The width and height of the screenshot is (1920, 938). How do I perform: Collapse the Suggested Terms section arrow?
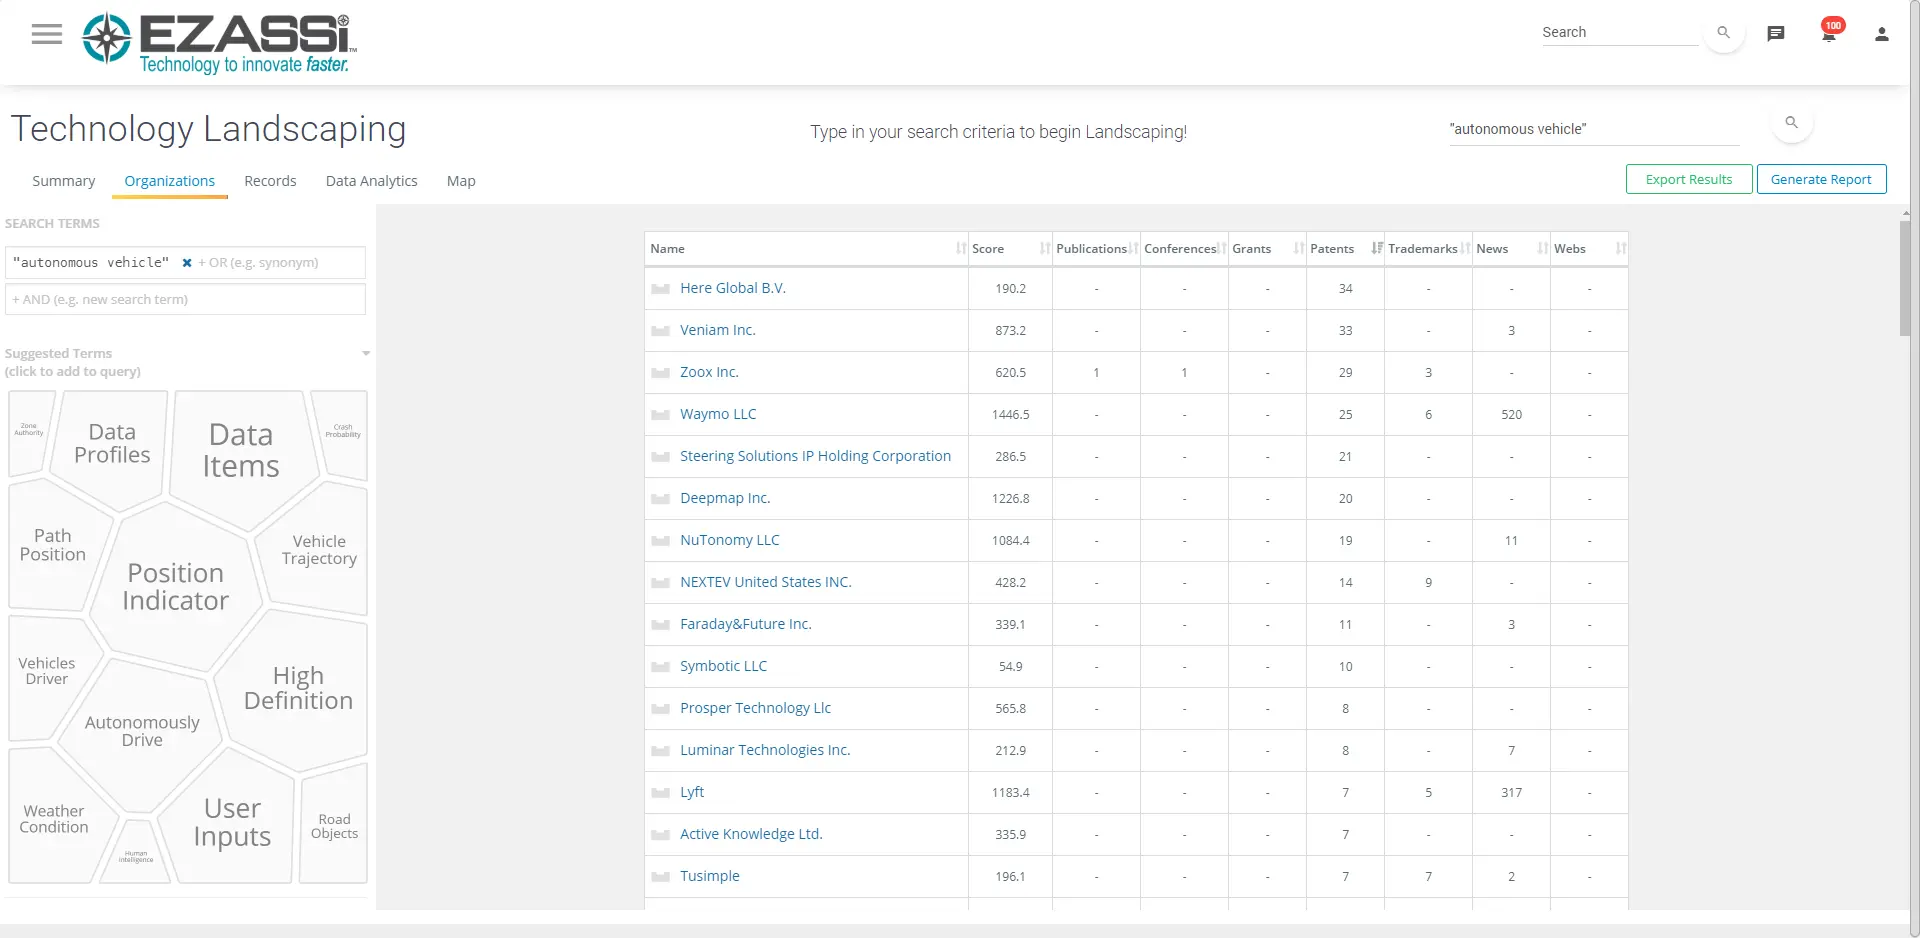coord(366,354)
